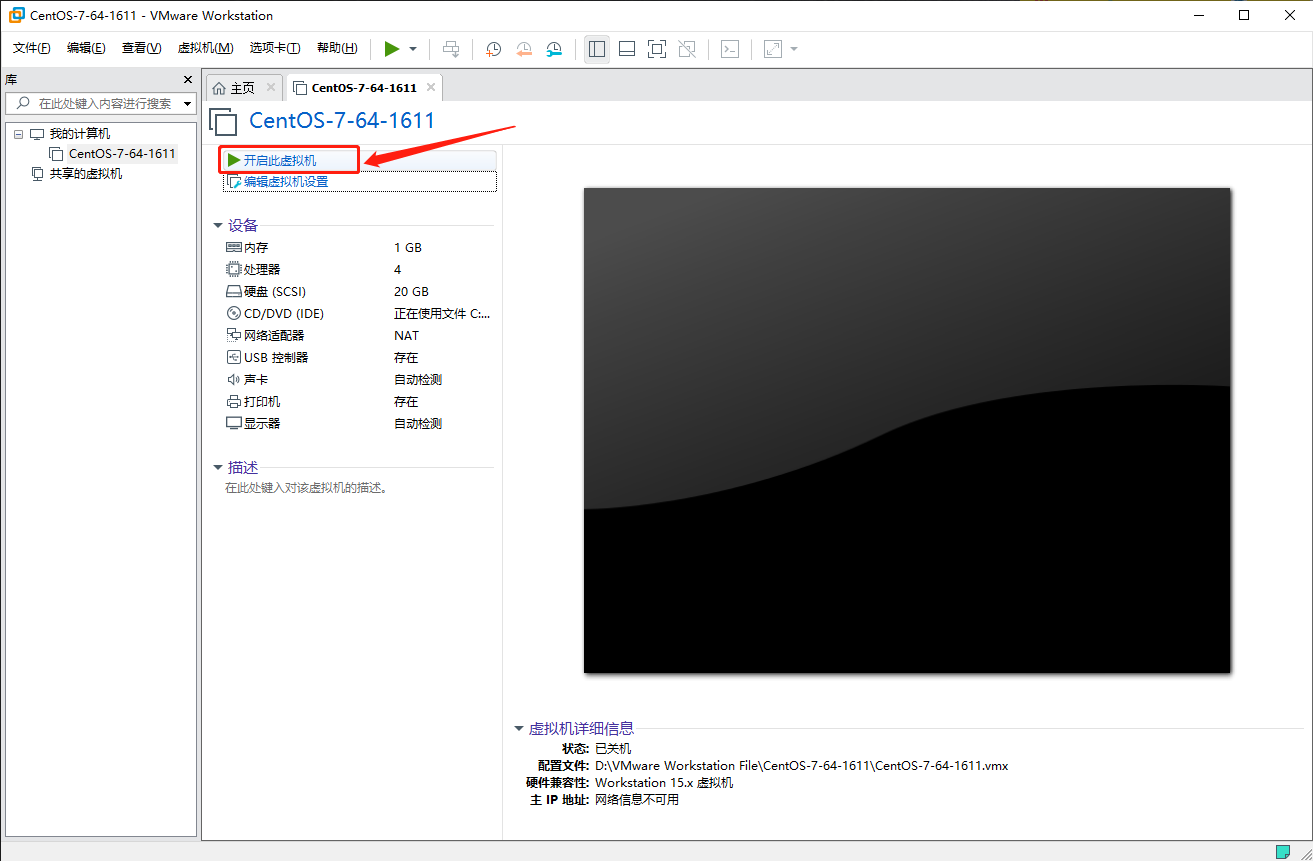Expand the power button dropdown arrow
This screenshot has height=861, width=1313.
[411, 48]
